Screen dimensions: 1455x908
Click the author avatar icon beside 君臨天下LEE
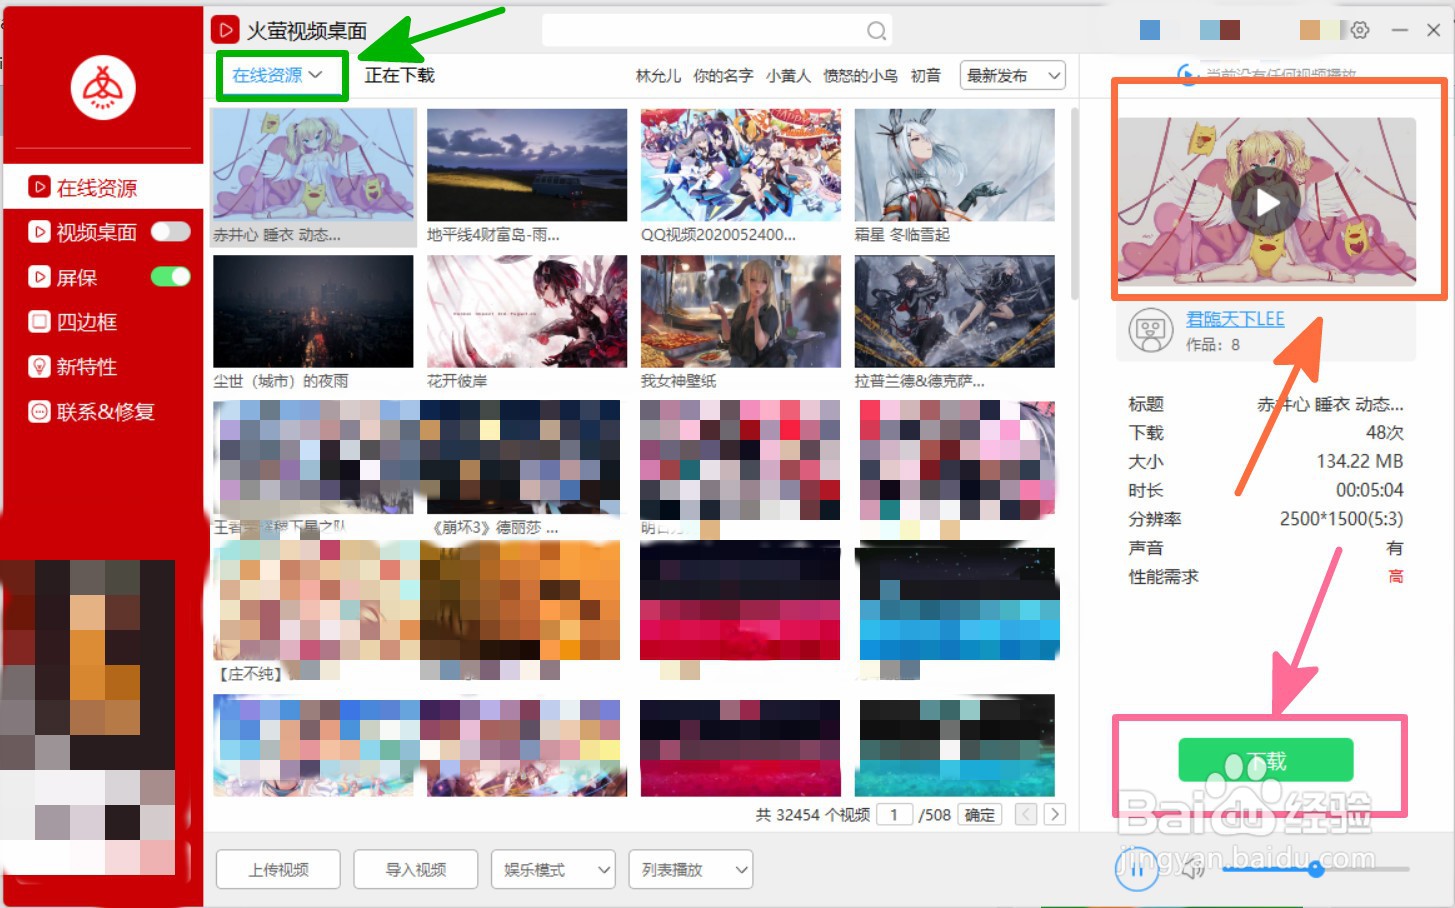tap(1151, 331)
